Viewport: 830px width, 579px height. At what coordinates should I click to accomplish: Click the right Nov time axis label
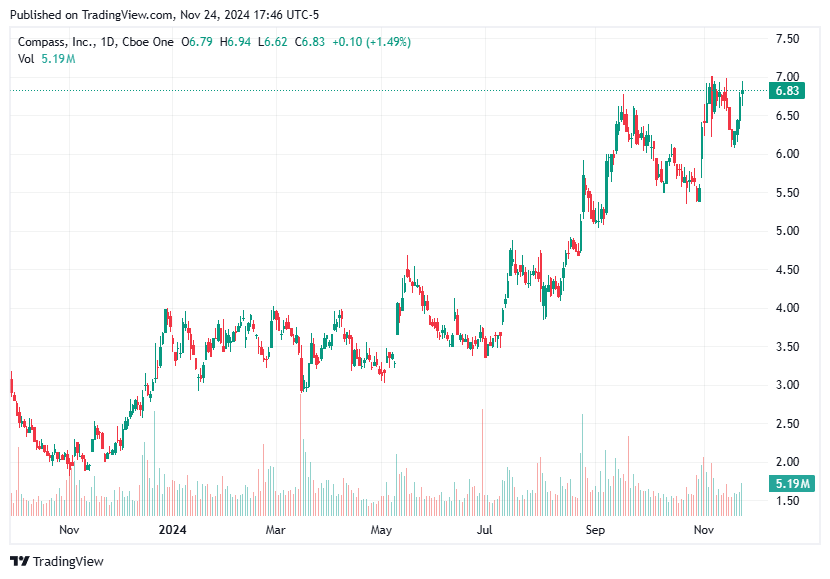703,530
